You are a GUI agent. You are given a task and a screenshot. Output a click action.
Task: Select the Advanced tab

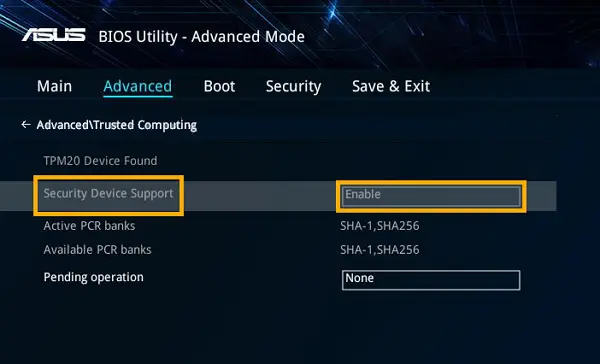(x=138, y=86)
